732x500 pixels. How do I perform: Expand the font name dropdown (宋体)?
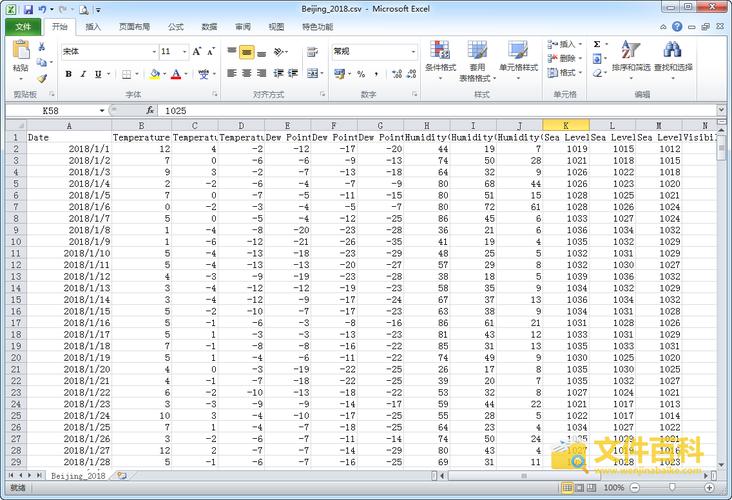coord(154,51)
